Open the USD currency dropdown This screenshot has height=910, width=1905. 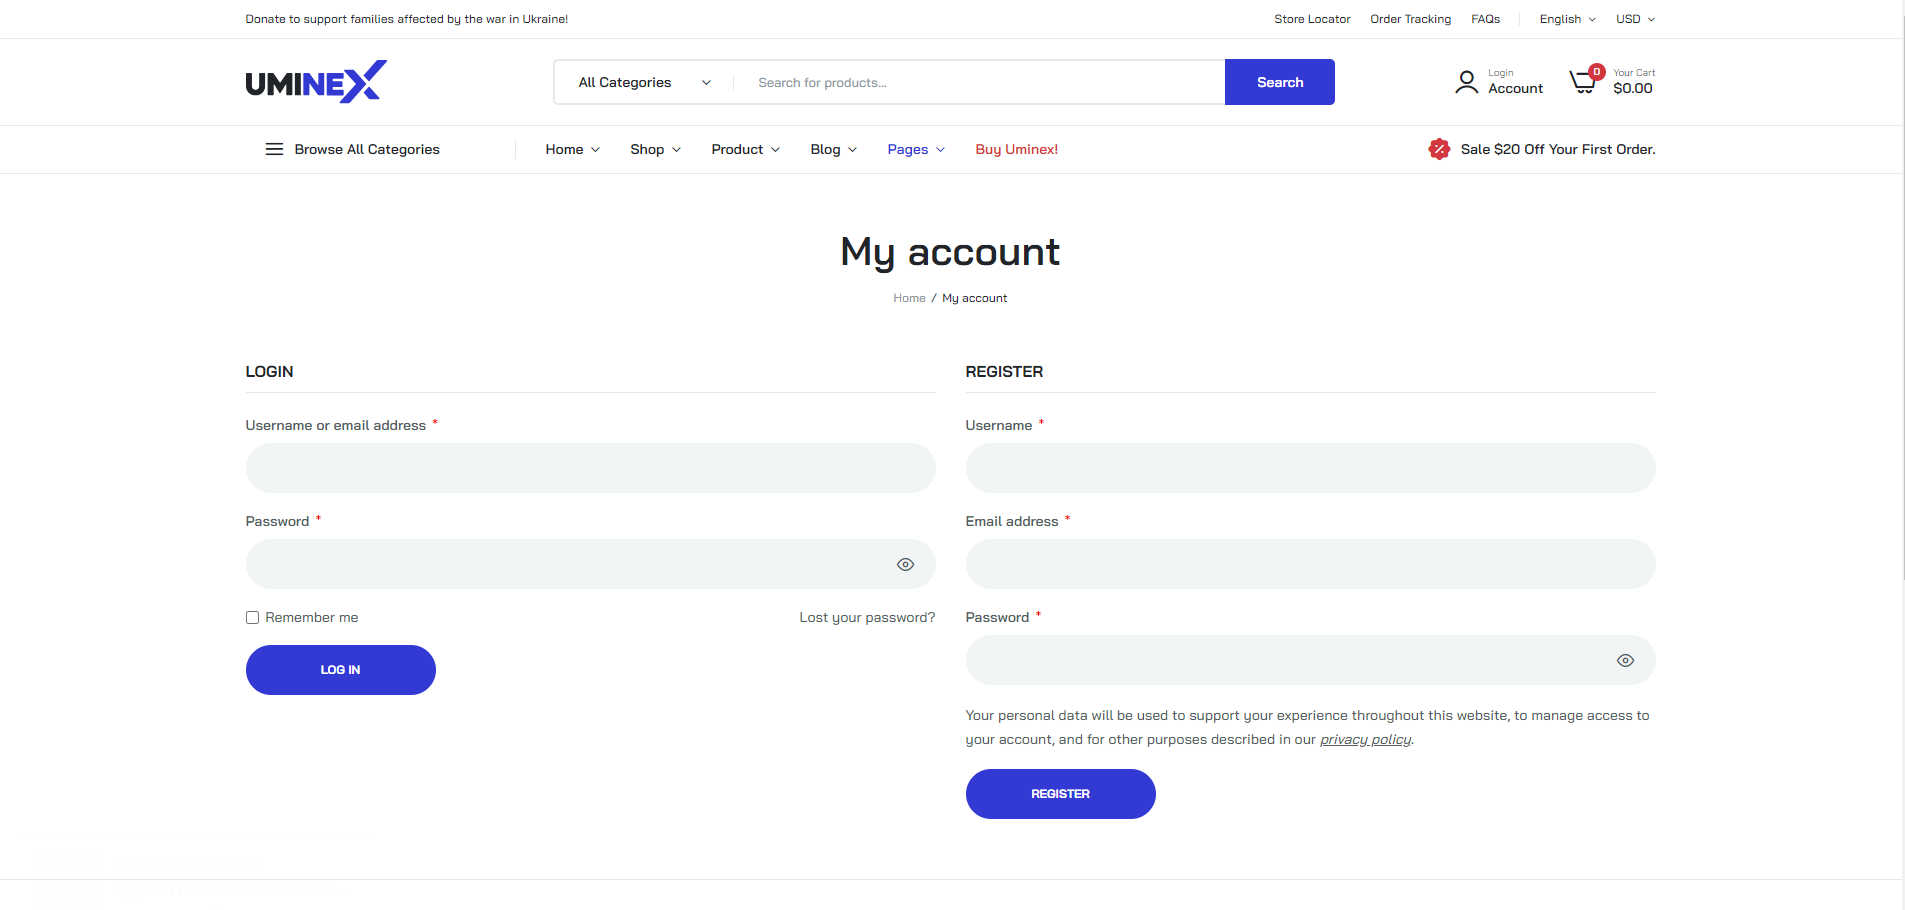pyautogui.click(x=1635, y=19)
